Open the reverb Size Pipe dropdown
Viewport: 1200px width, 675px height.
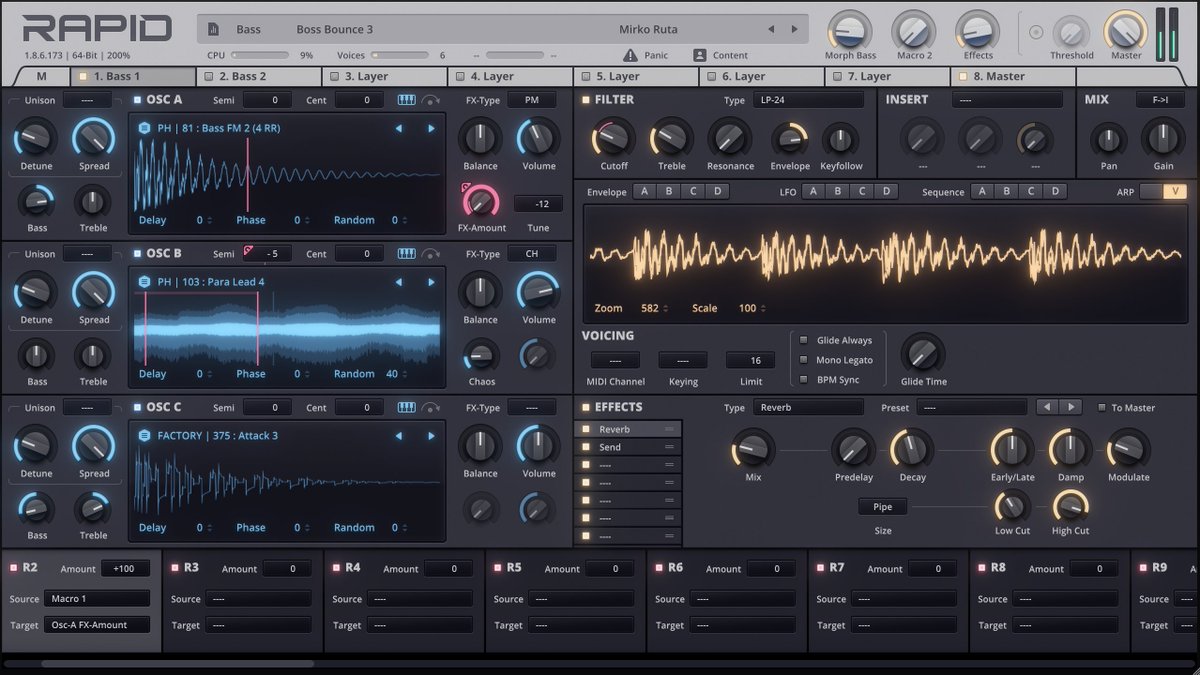click(882, 507)
